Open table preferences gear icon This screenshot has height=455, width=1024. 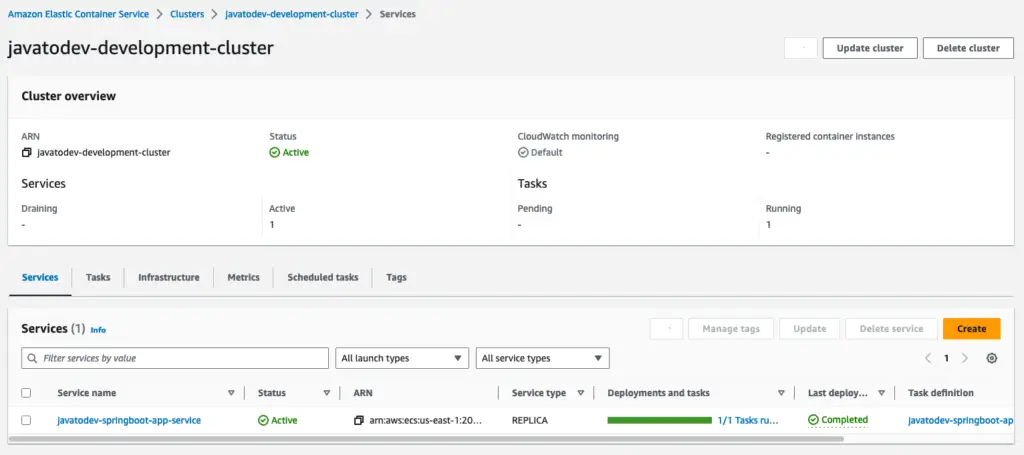point(991,358)
